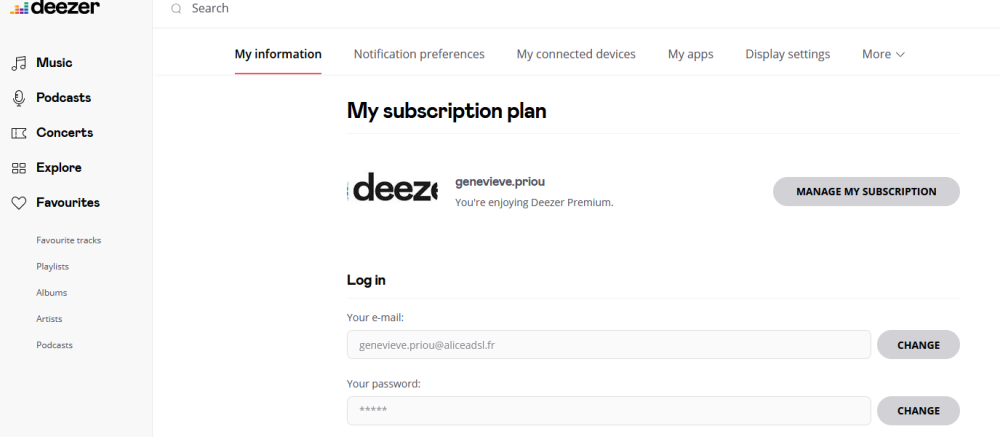Expand the More dropdown menu
This screenshot has width=1000, height=437.
(883, 54)
